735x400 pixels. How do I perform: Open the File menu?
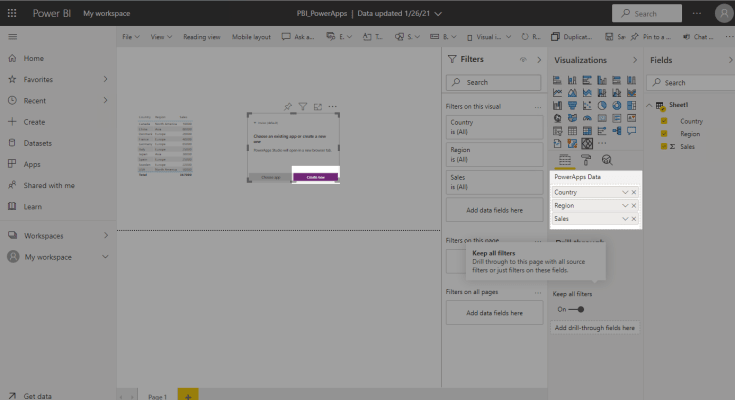coord(131,37)
